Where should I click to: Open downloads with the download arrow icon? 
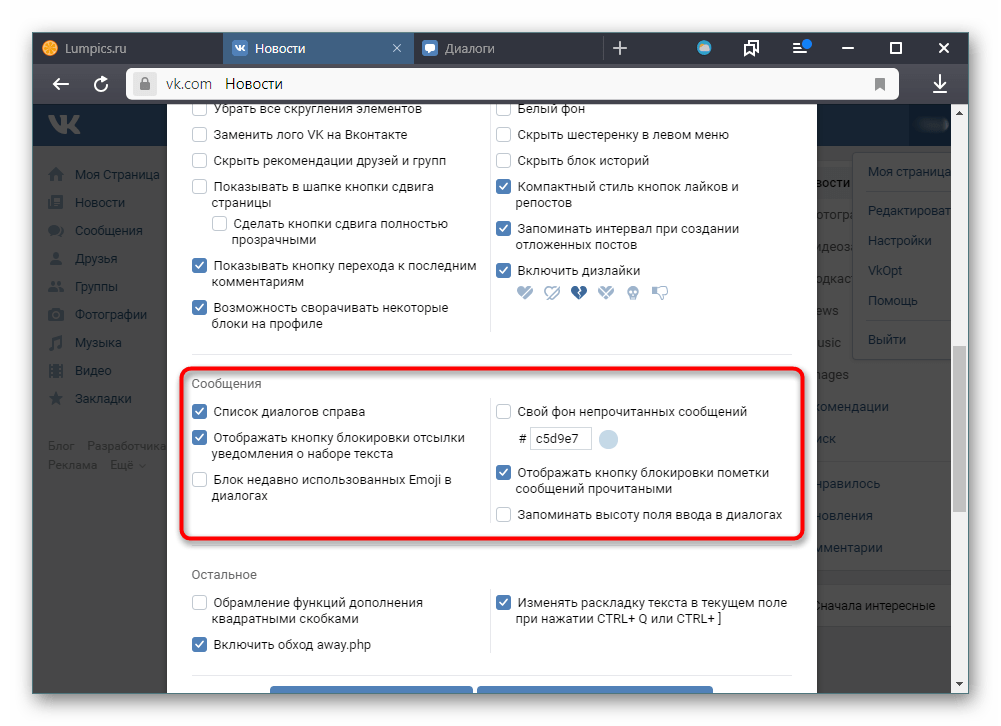[940, 84]
